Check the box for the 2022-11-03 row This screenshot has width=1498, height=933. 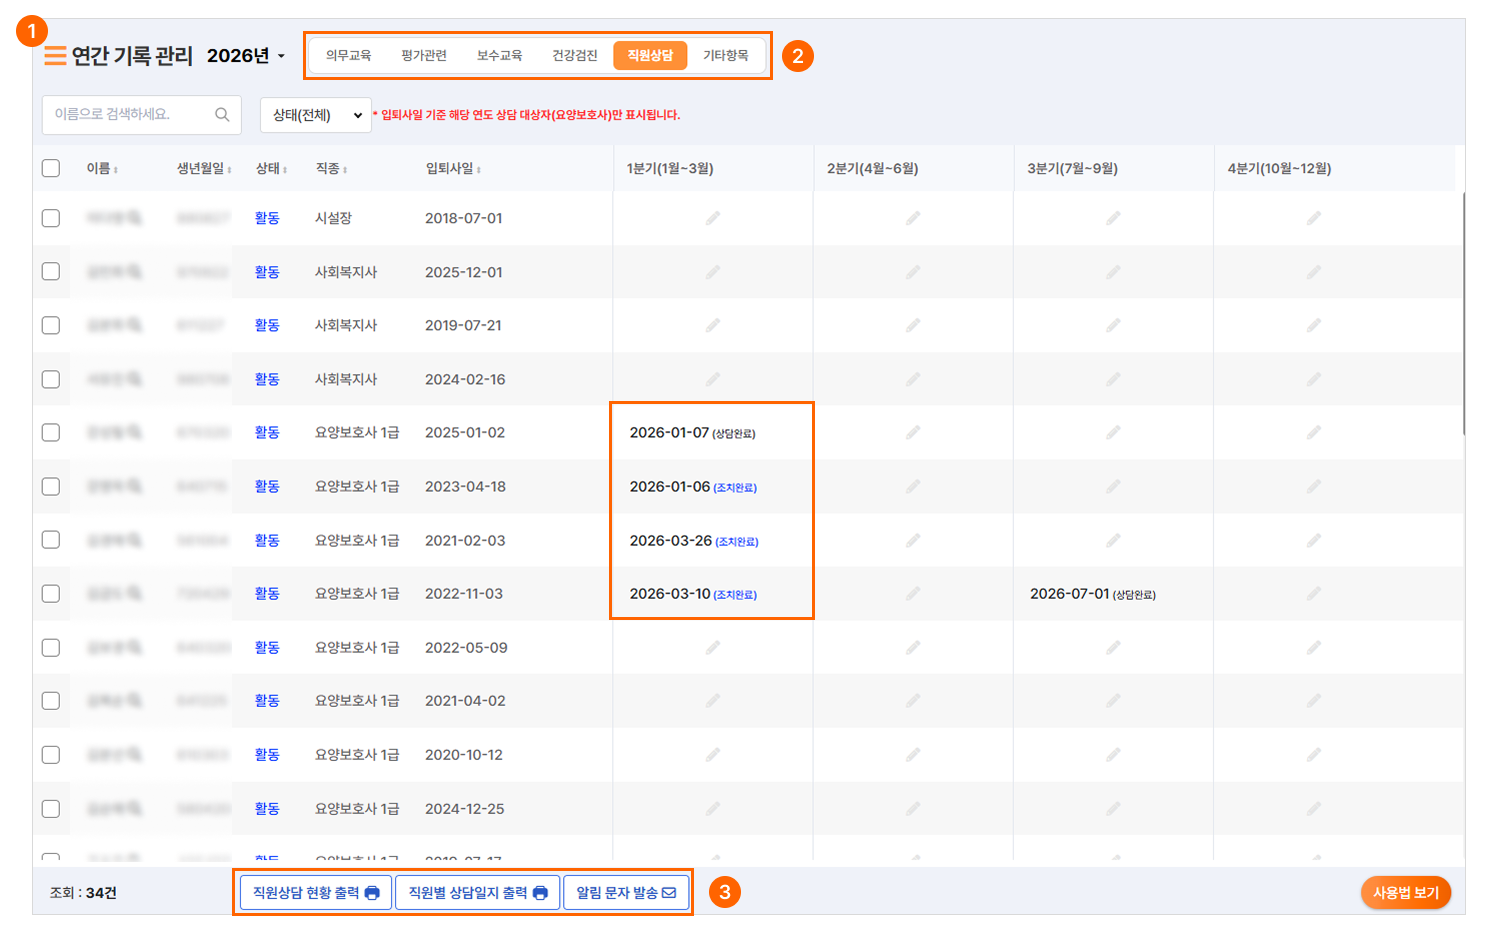pyautogui.click(x=51, y=593)
